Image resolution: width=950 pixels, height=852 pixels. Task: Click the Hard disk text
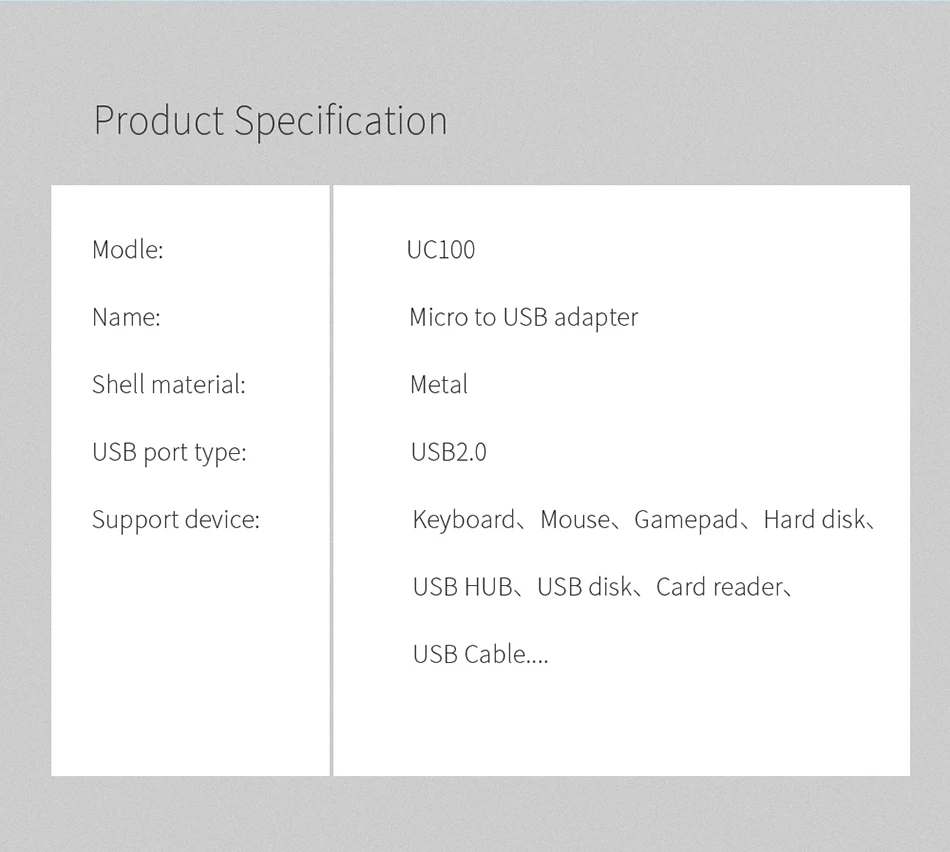click(814, 519)
